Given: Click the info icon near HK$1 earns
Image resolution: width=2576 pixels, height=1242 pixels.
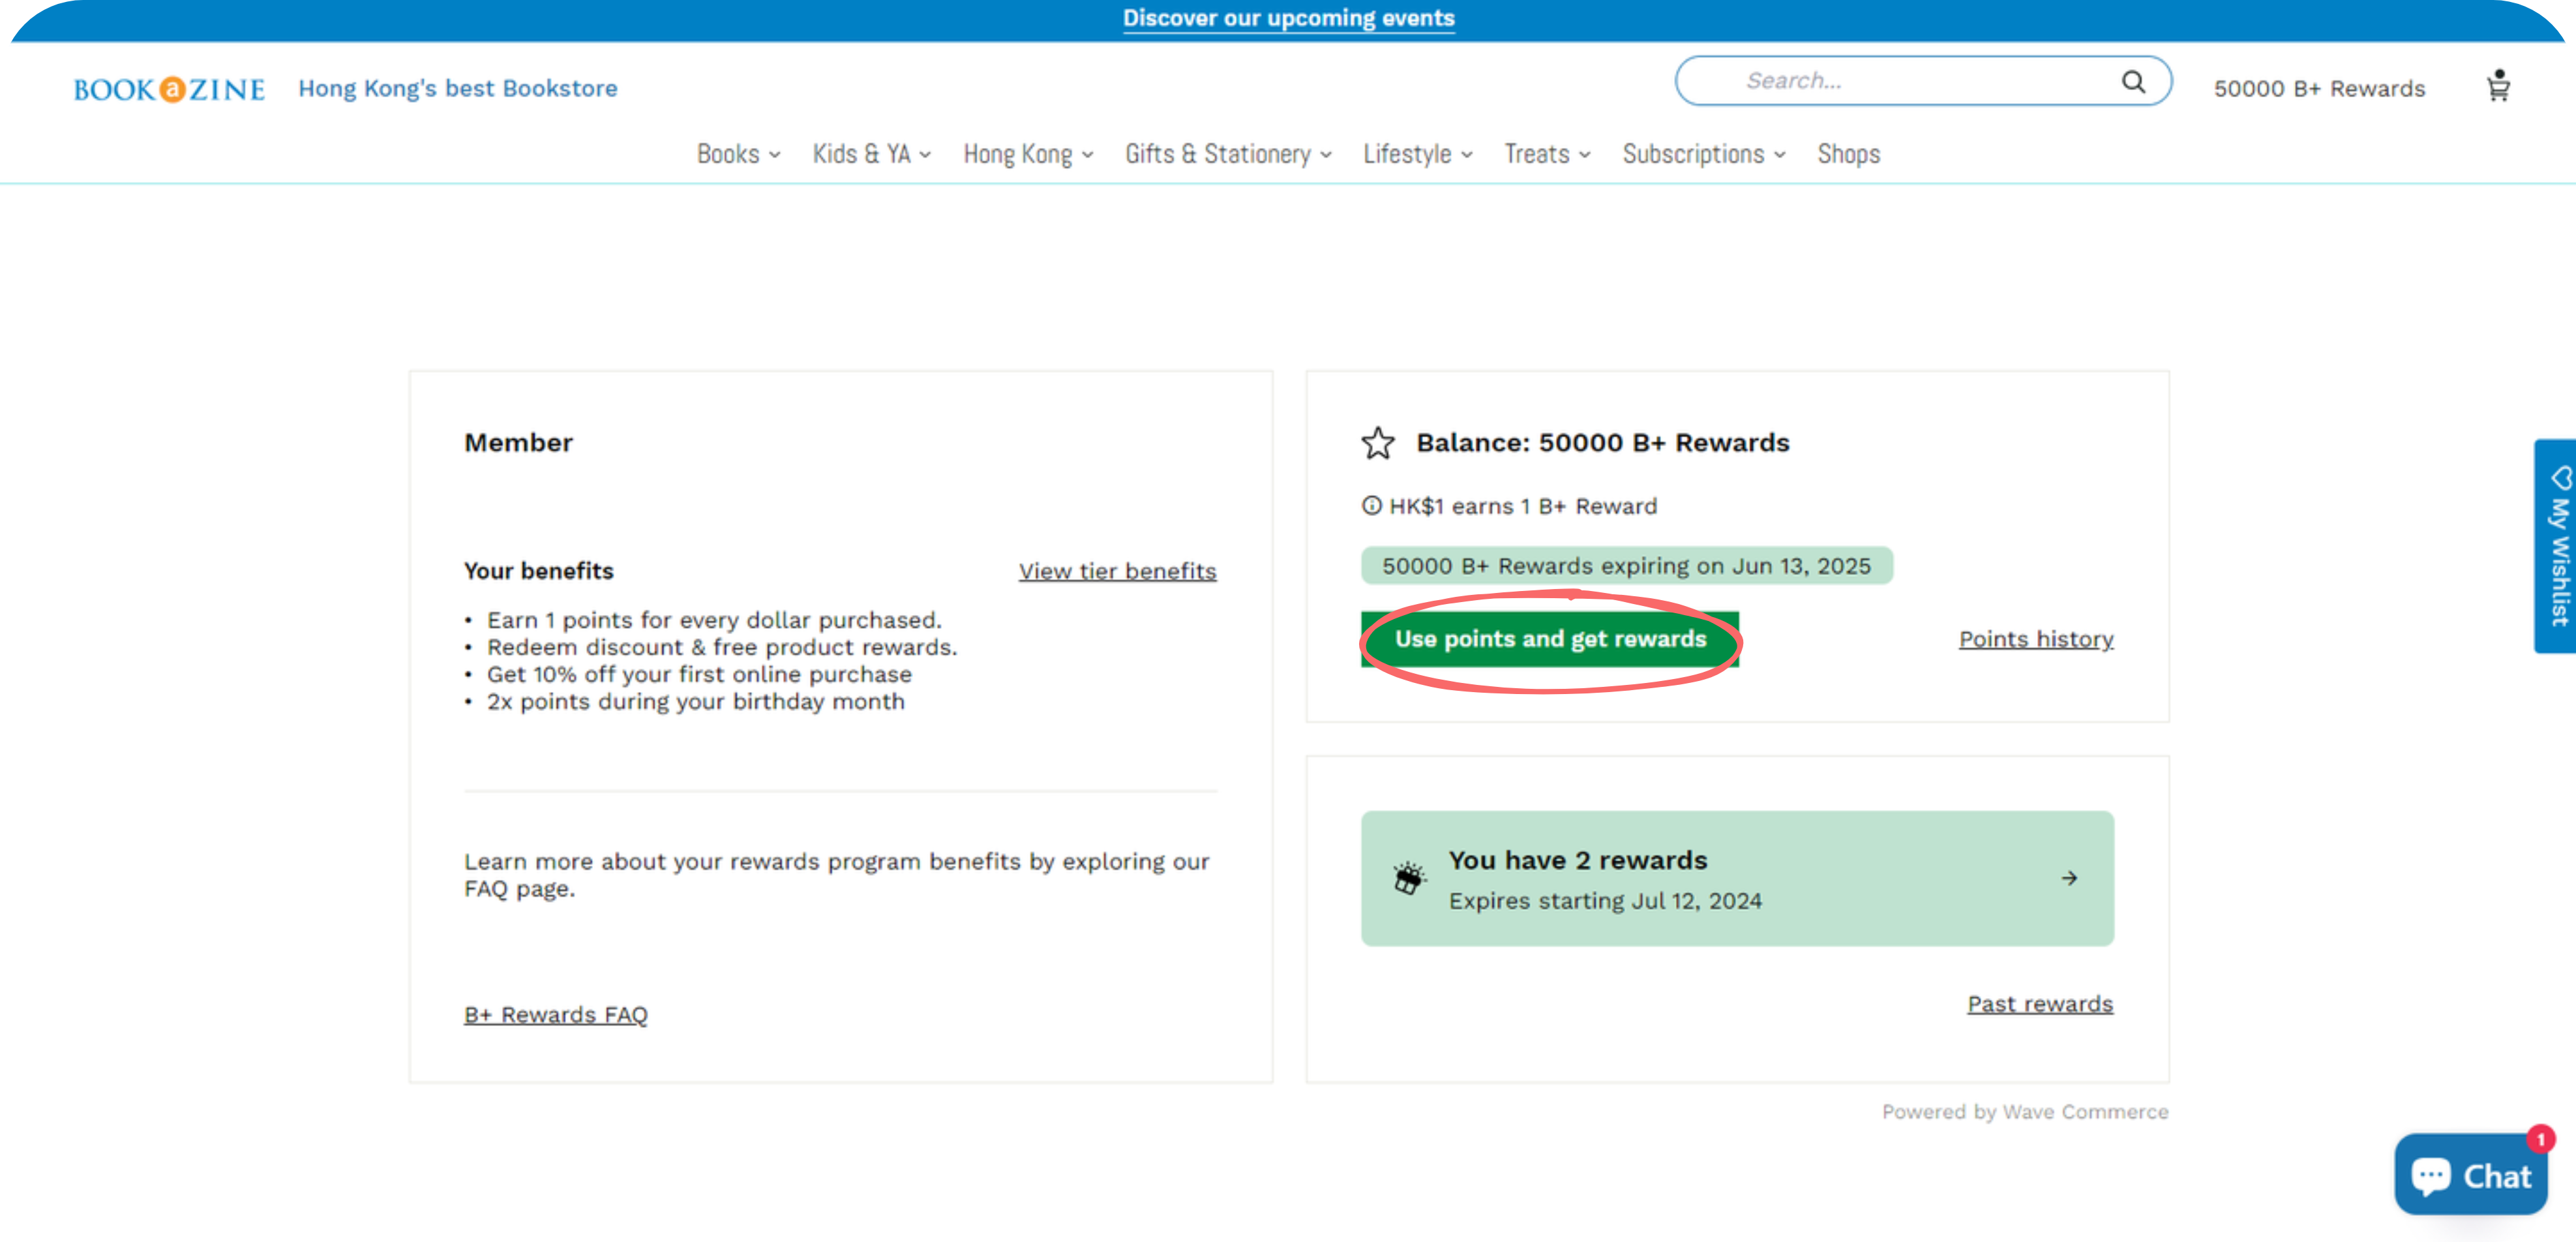Looking at the screenshot, I should 1371,506.
